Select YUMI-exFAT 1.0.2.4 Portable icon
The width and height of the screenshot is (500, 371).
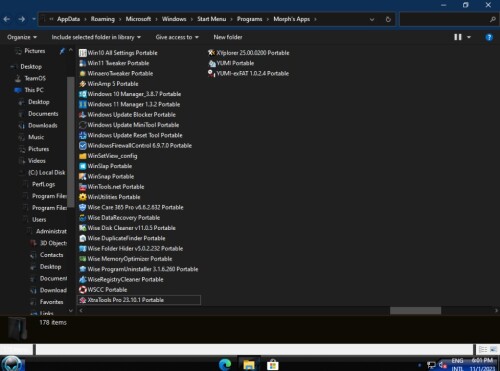coord(212,73)
